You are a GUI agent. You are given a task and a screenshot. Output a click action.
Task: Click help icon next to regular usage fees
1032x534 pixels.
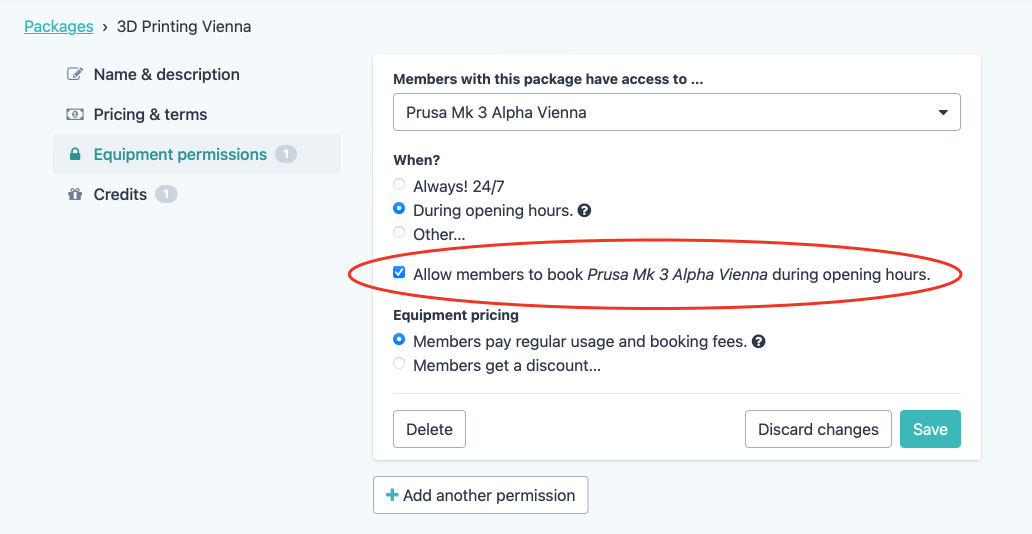(x=759, y=342)
